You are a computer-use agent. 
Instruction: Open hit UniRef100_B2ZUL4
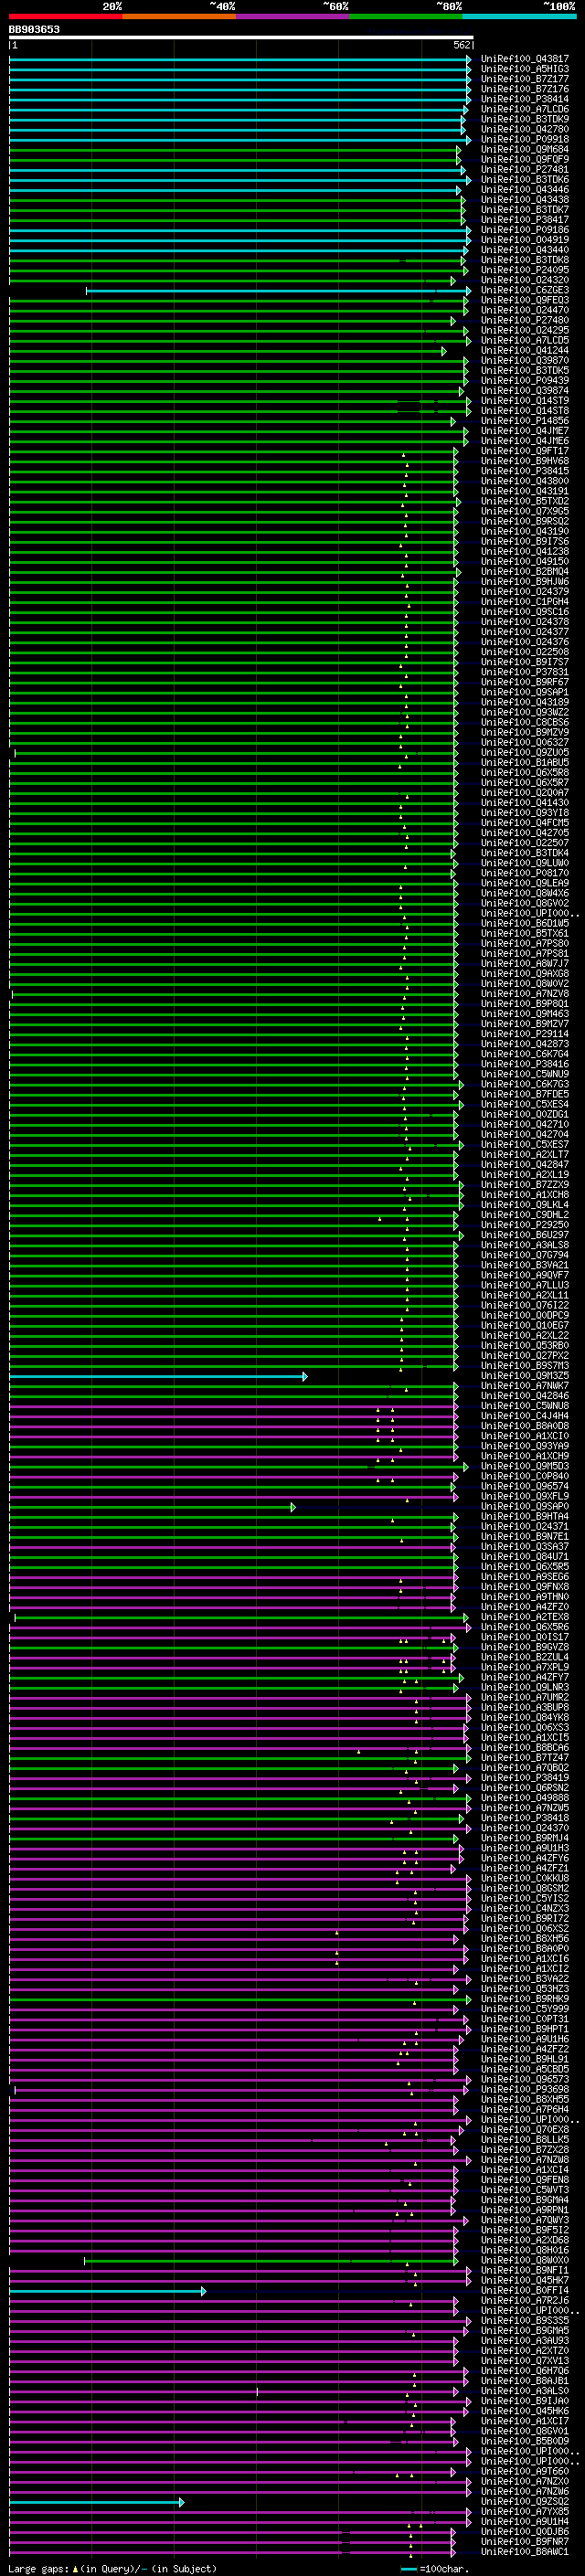(x=525, y=1657)
